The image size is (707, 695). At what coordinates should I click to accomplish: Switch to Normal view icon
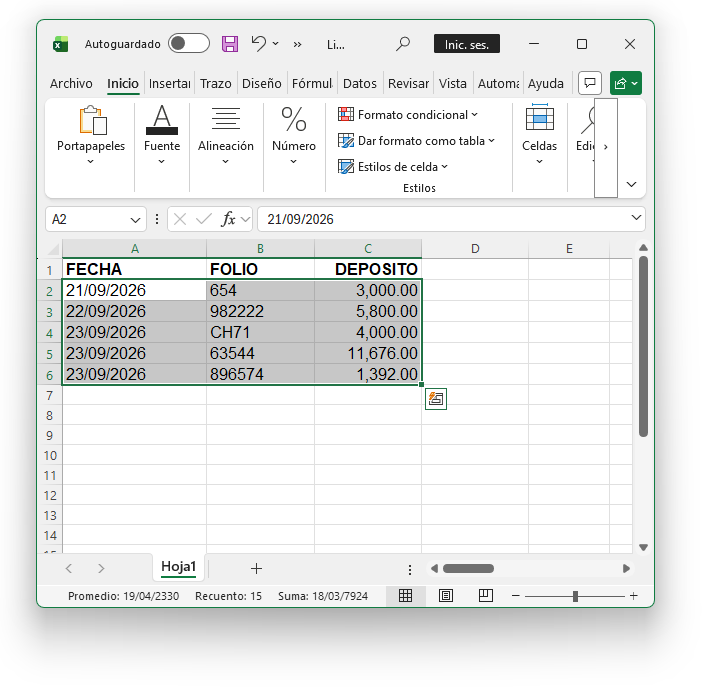pyautogui.click(x=405, y=596)
